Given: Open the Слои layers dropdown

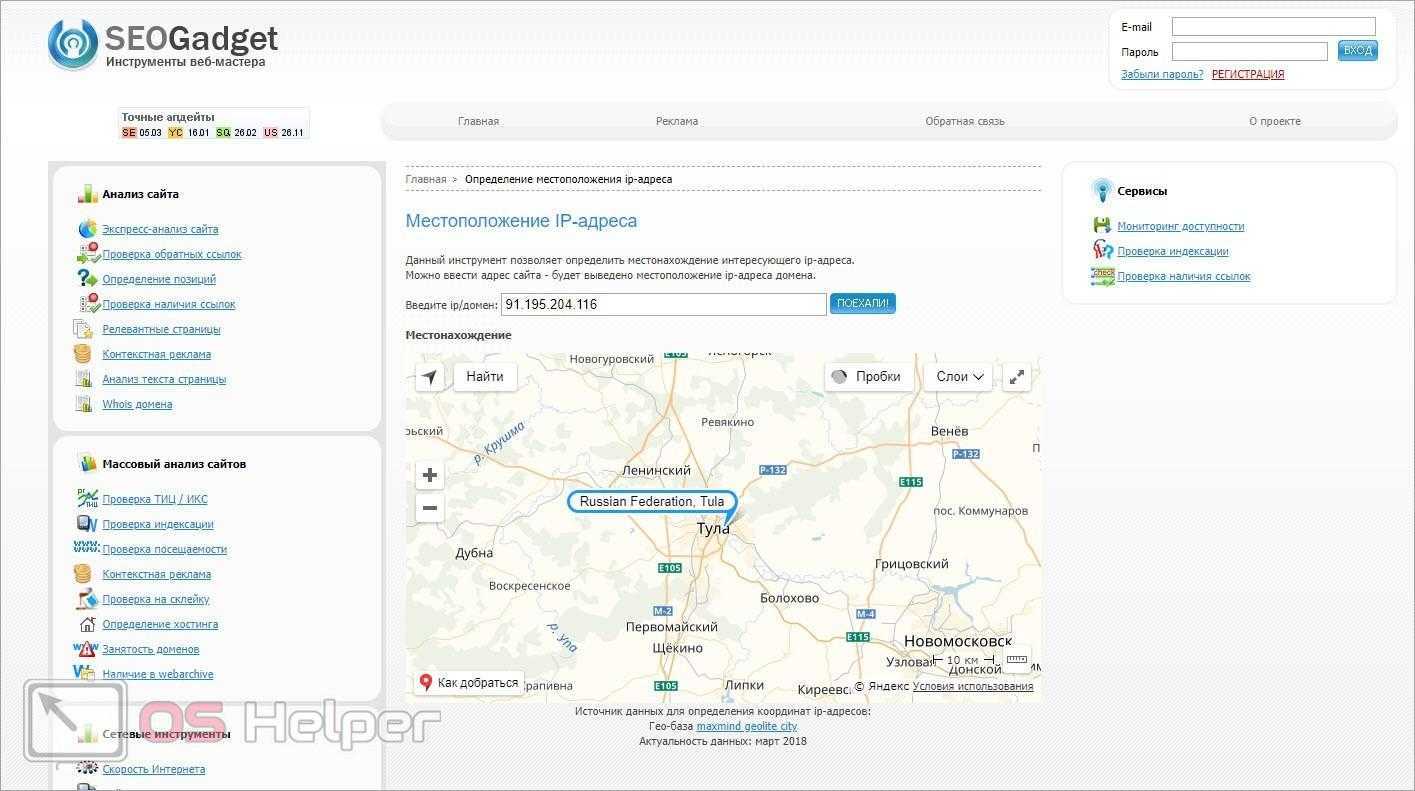Looking at the screenshot, I should [x=958, y=377].
